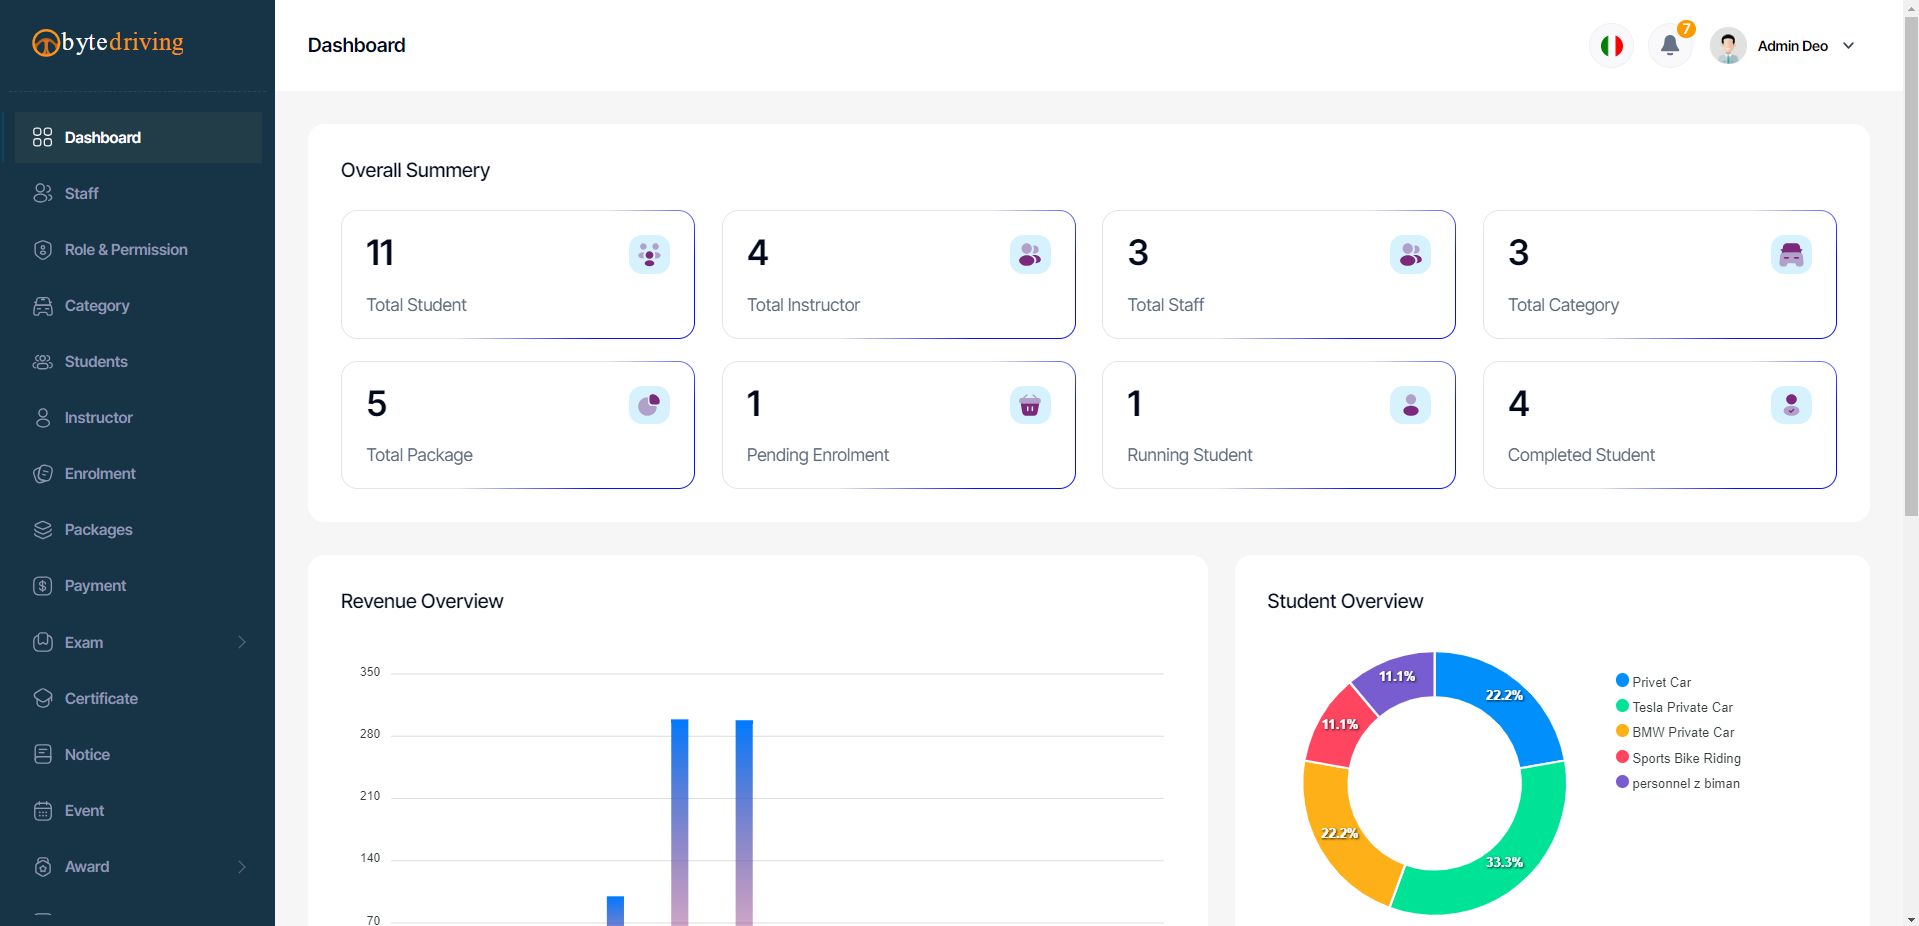Click the Total Student count 11
1919x926 pixels.
pos(380,253)
